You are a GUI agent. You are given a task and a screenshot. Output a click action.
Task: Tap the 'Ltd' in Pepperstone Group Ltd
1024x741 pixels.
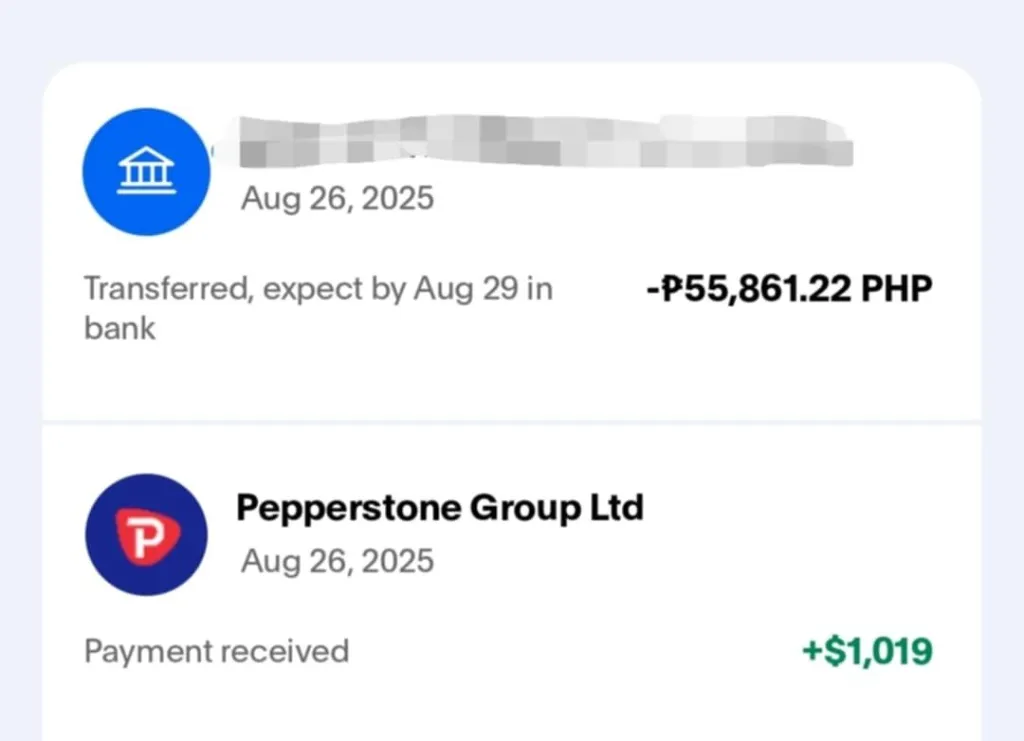point(614,508)
